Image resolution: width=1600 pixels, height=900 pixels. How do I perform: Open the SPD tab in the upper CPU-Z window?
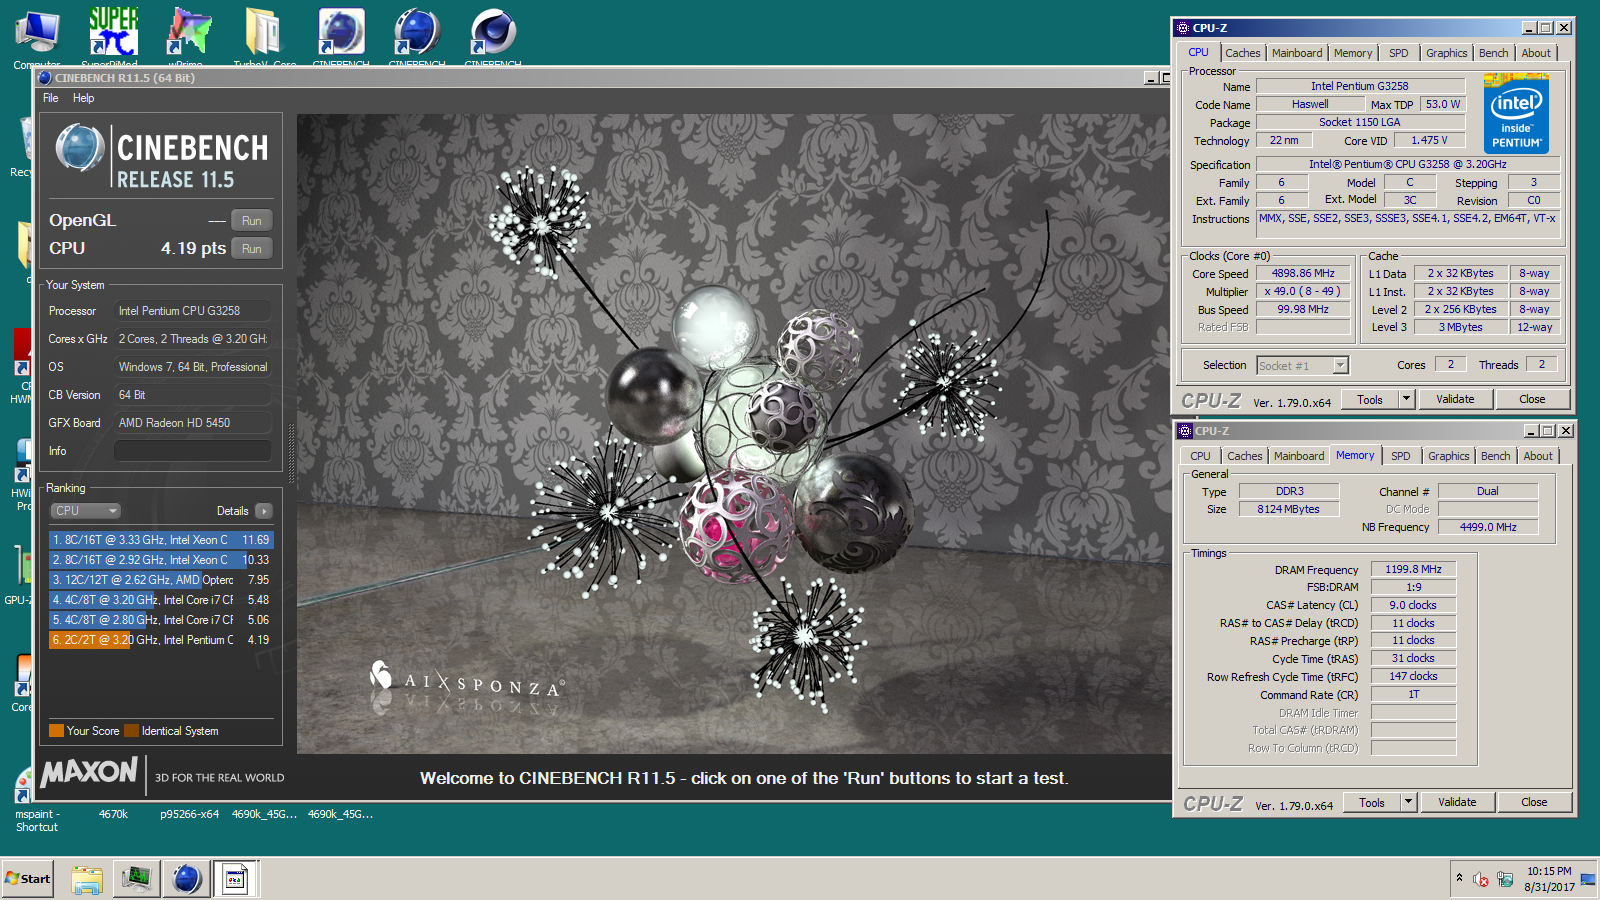1399,53
